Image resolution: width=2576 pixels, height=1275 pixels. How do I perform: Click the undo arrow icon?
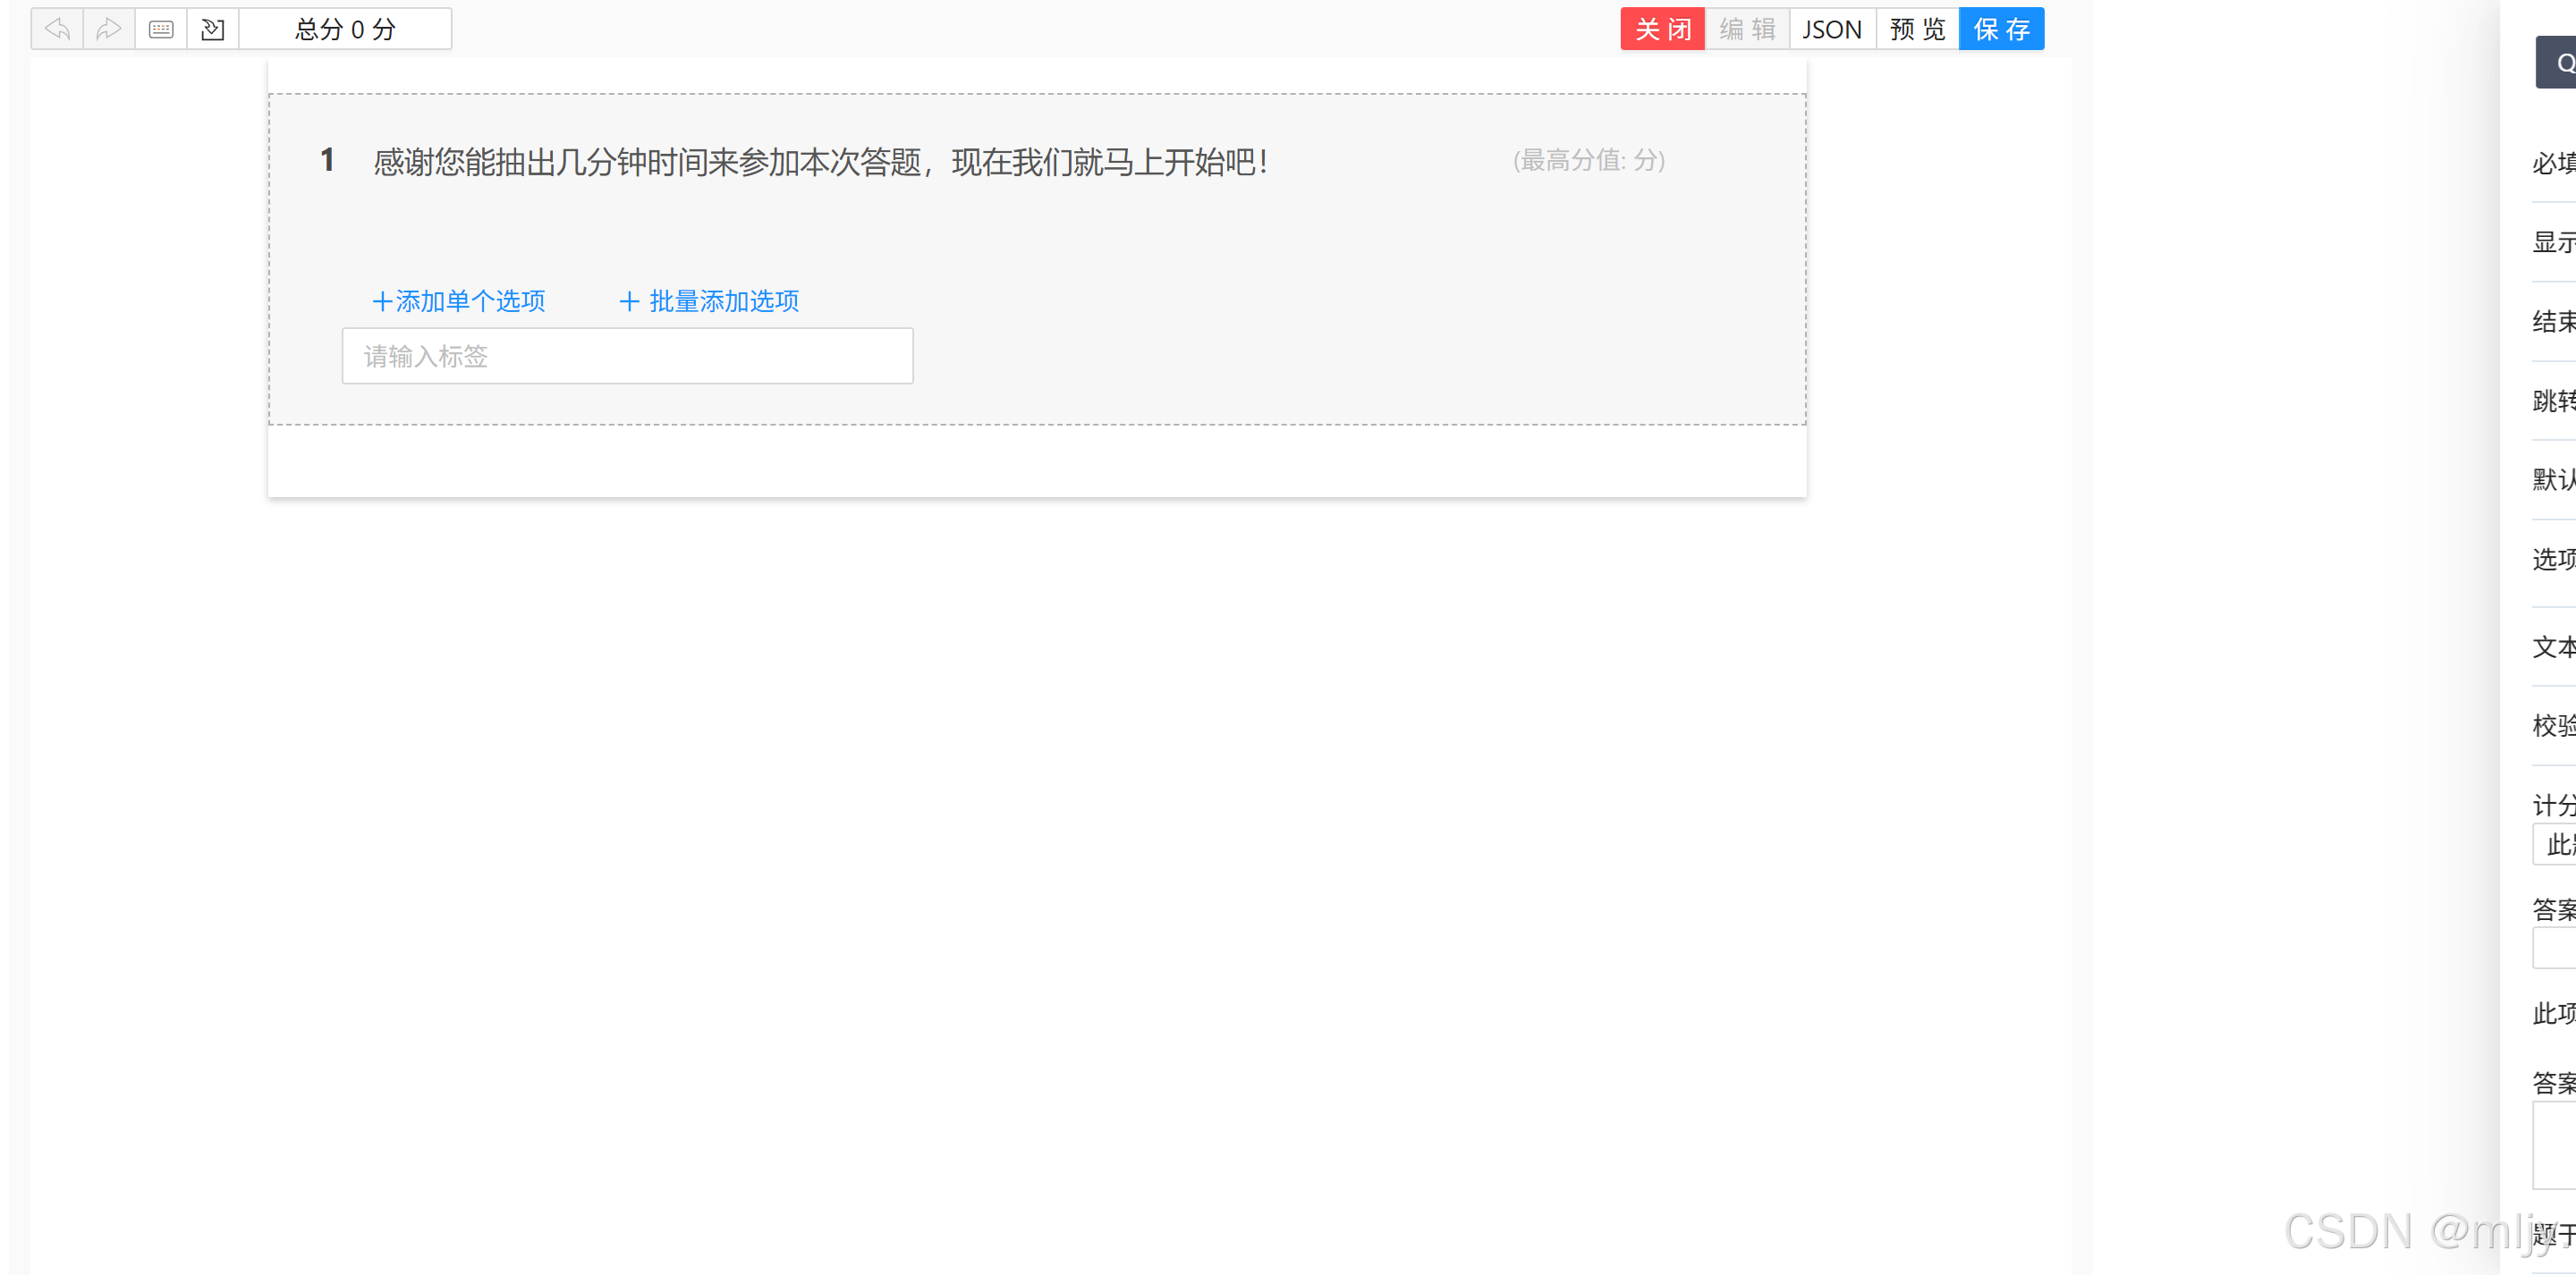pyautogui.click(x=58, y=29)
